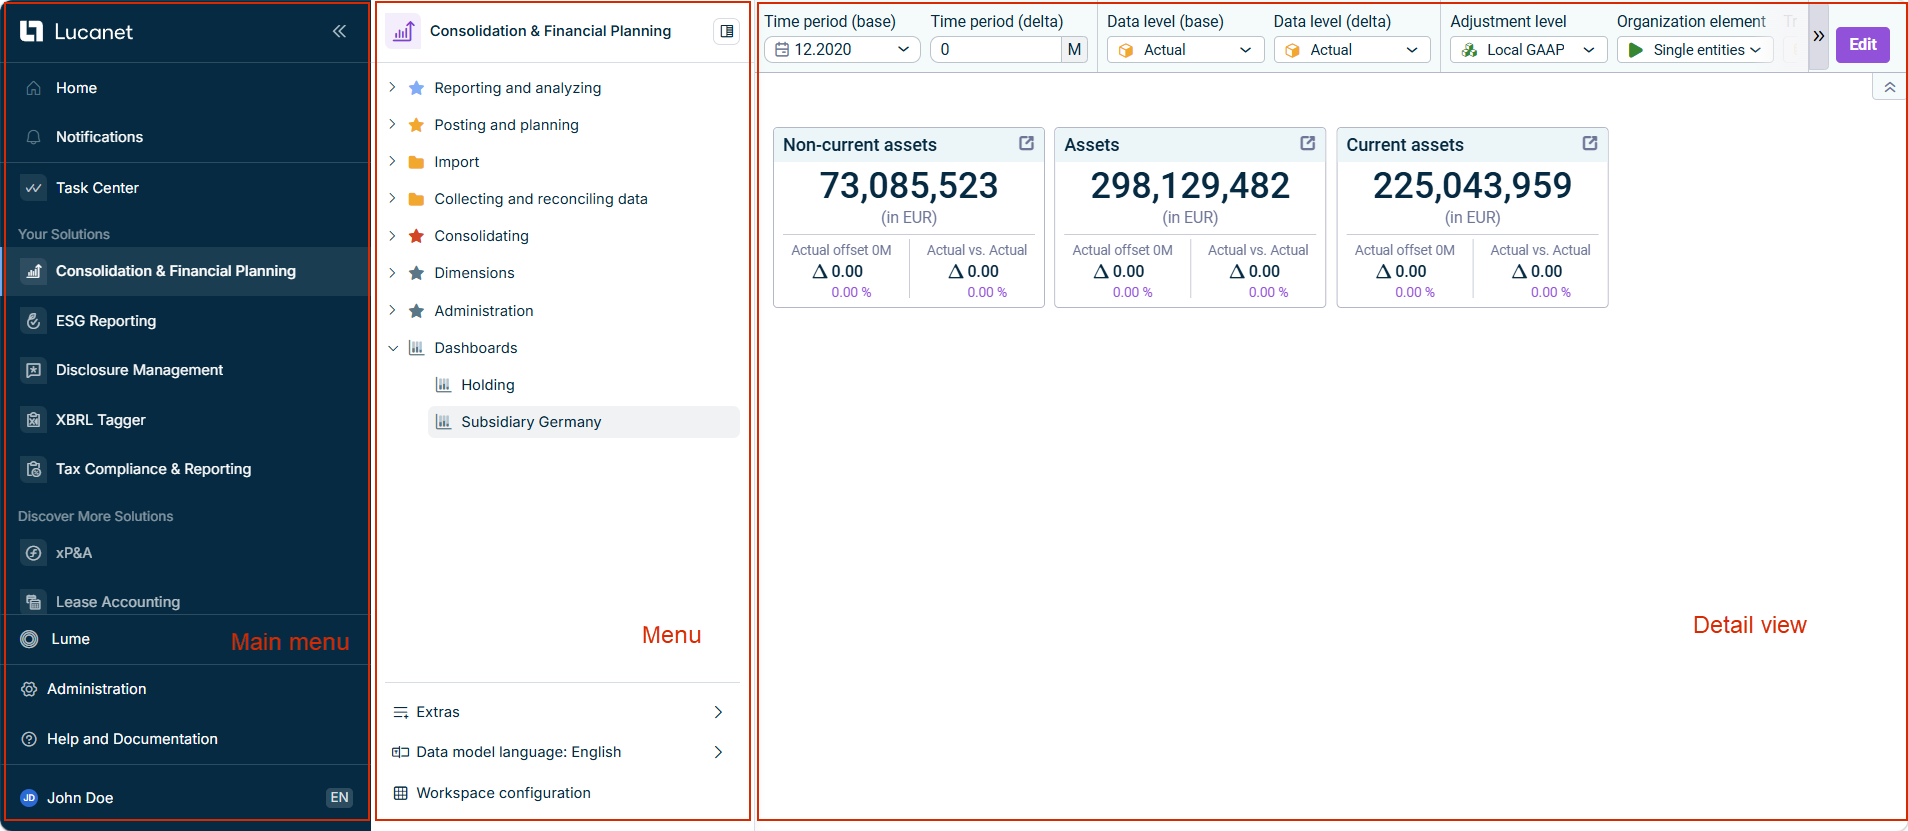Expand Administration node in the menu tree
The height and width of the screenshot is (831, 1908).
point(392,311)
